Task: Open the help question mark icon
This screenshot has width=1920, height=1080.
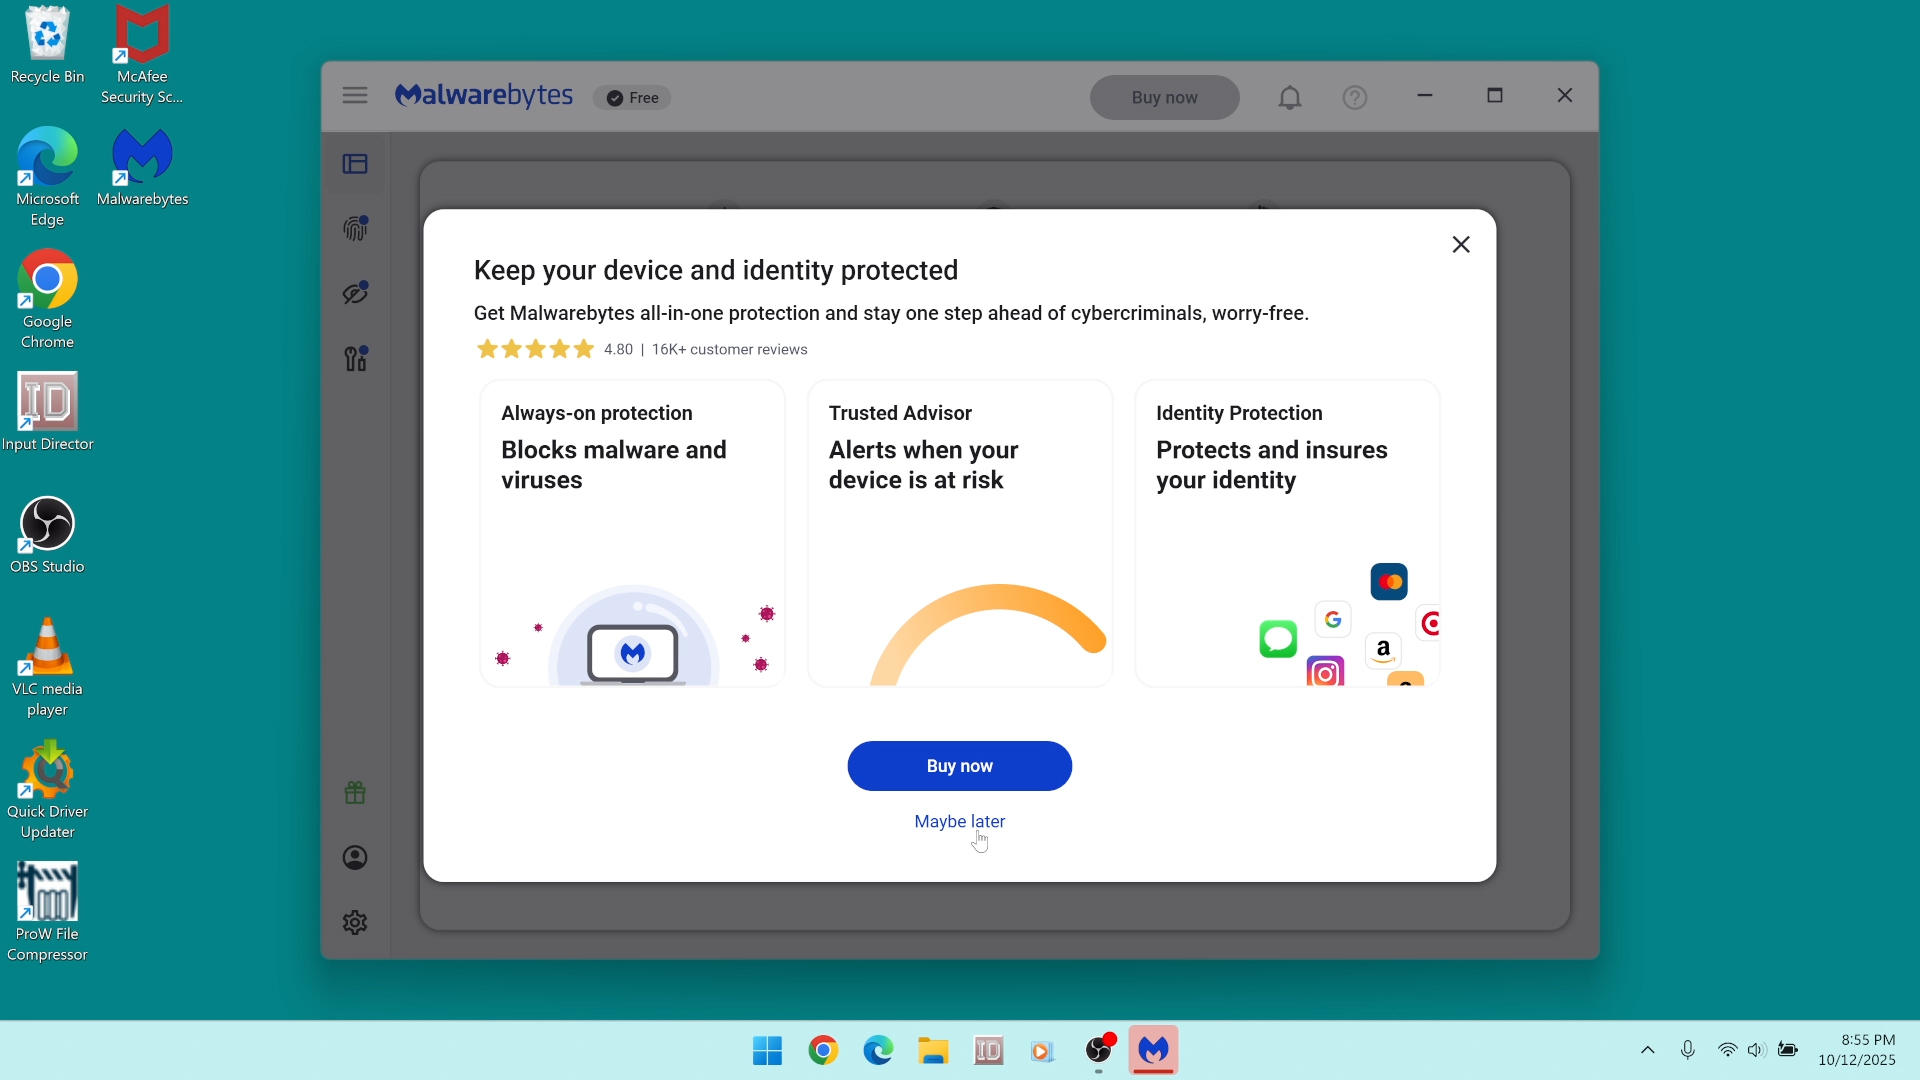Action: tap(1355, 97)
